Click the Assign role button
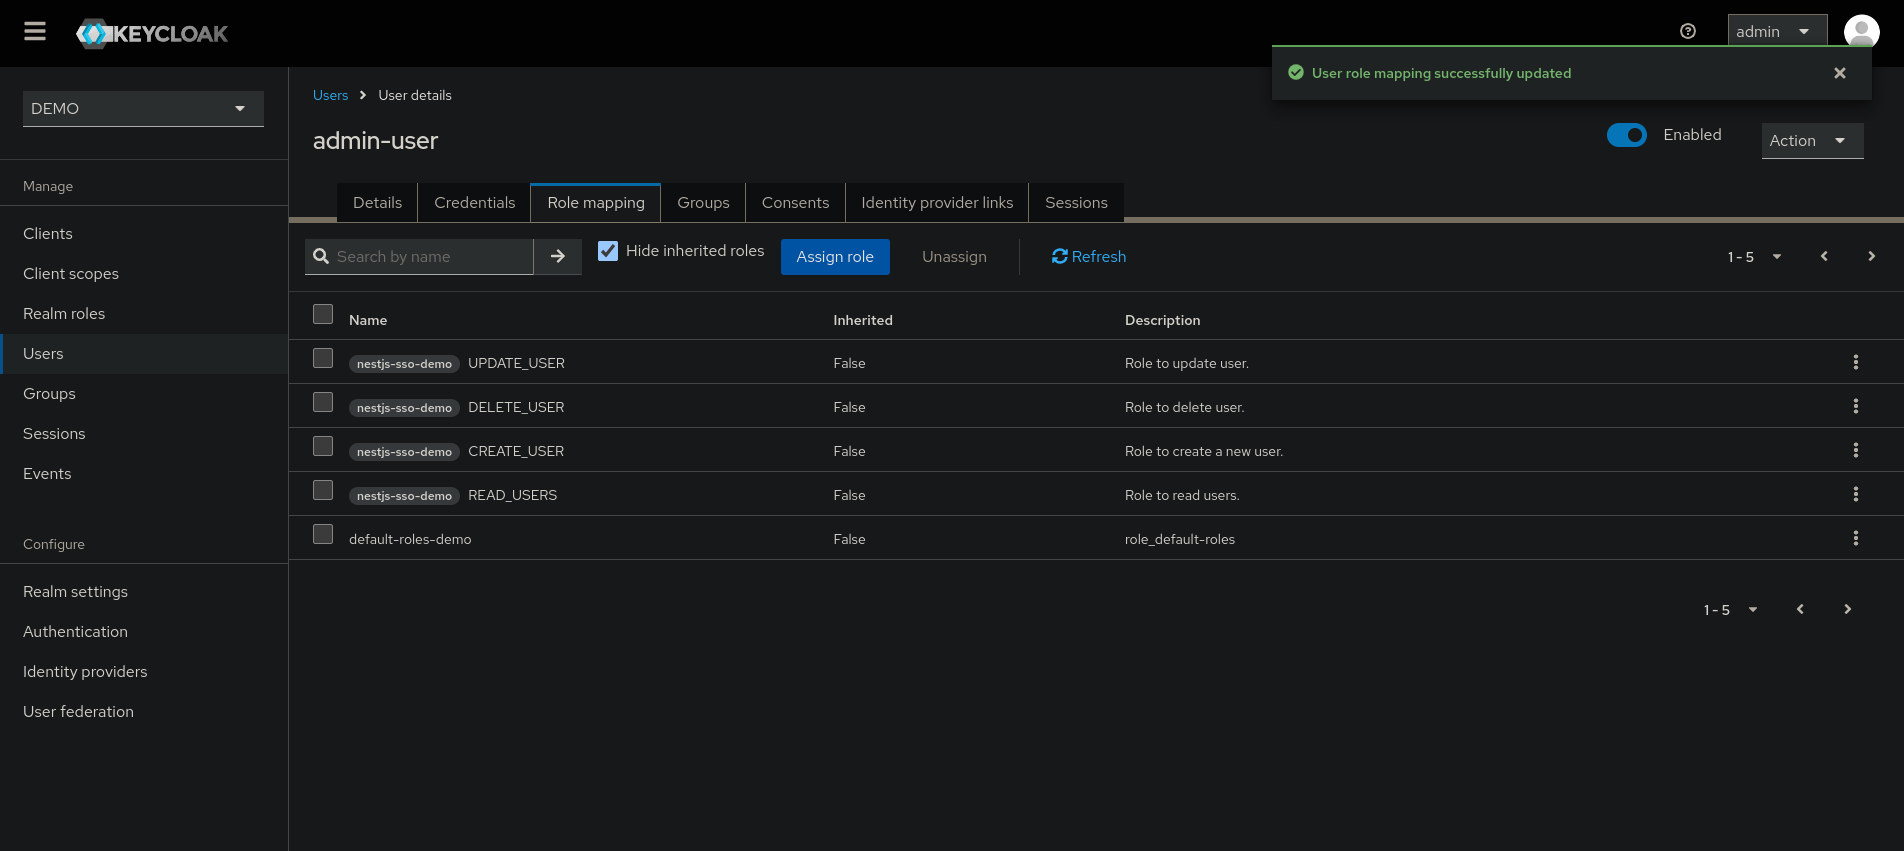The height and width of the screenshot is (851, 1904). 835,256
